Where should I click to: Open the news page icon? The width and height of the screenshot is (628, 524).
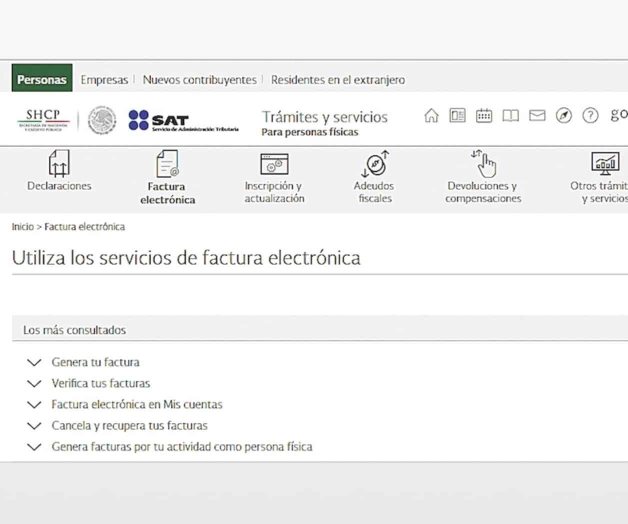click(x=457, y=116)
